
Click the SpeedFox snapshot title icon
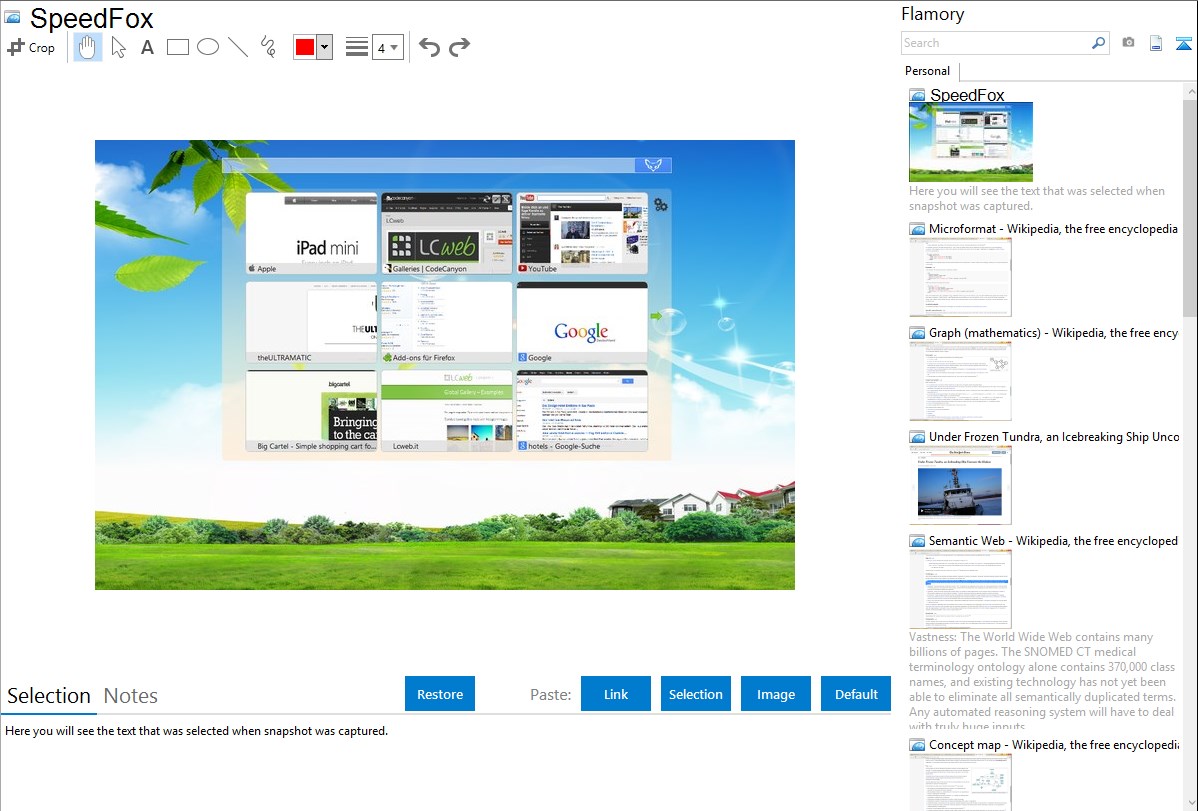coord(12,17)
